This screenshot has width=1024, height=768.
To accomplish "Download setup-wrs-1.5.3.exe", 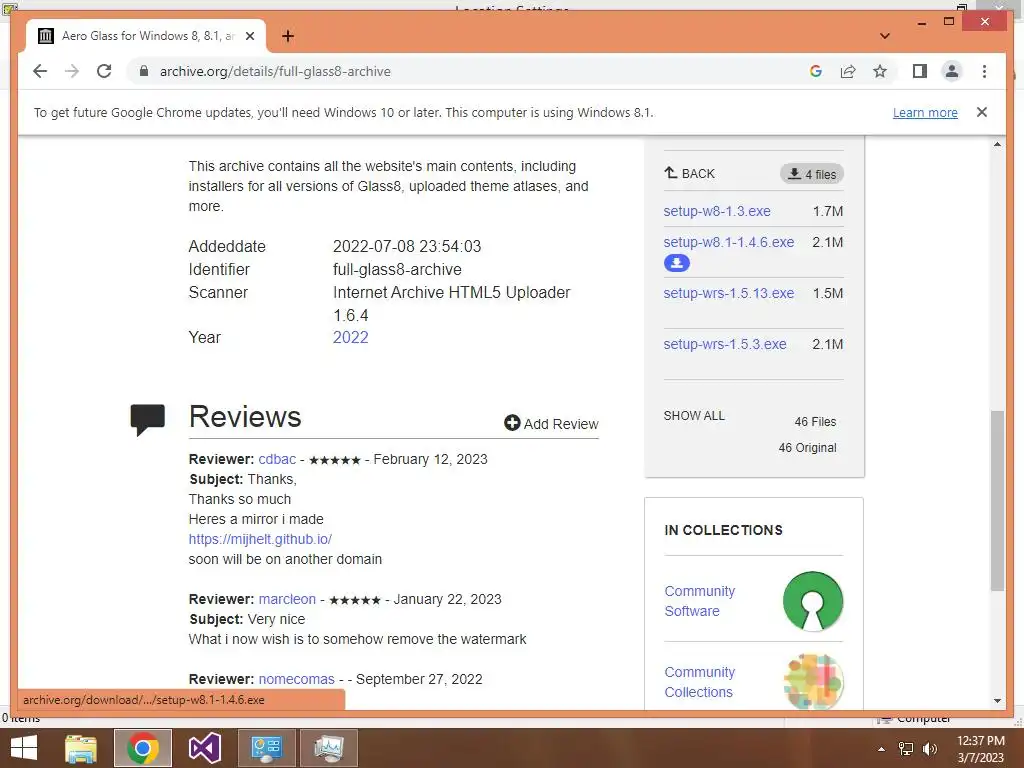I will [725, 344].
